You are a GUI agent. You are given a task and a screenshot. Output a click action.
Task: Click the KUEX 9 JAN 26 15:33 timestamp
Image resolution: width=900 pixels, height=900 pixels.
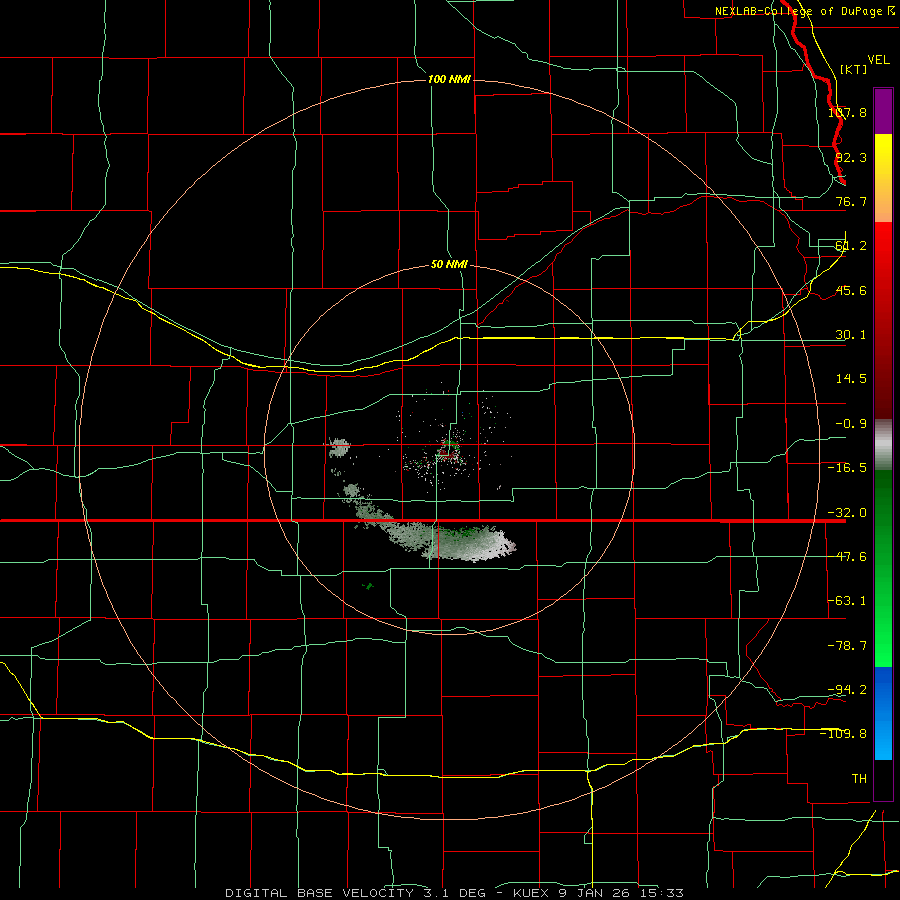tap(599, 893)
